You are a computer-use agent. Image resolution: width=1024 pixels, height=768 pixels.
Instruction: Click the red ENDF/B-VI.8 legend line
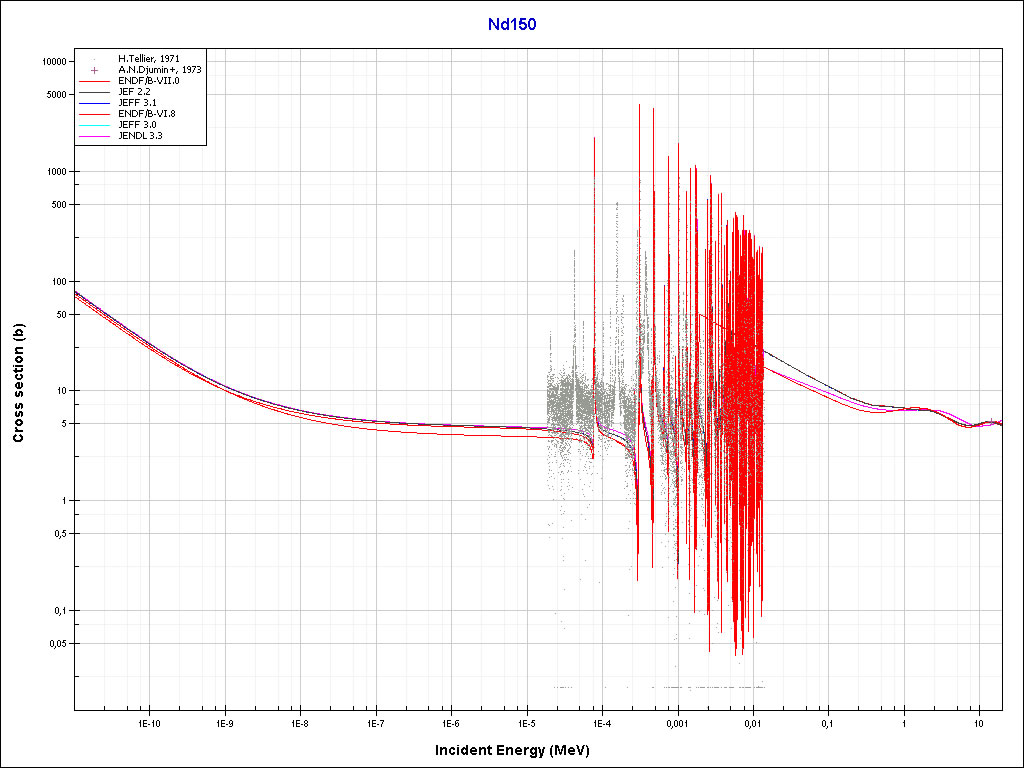(x=93, y=113)
